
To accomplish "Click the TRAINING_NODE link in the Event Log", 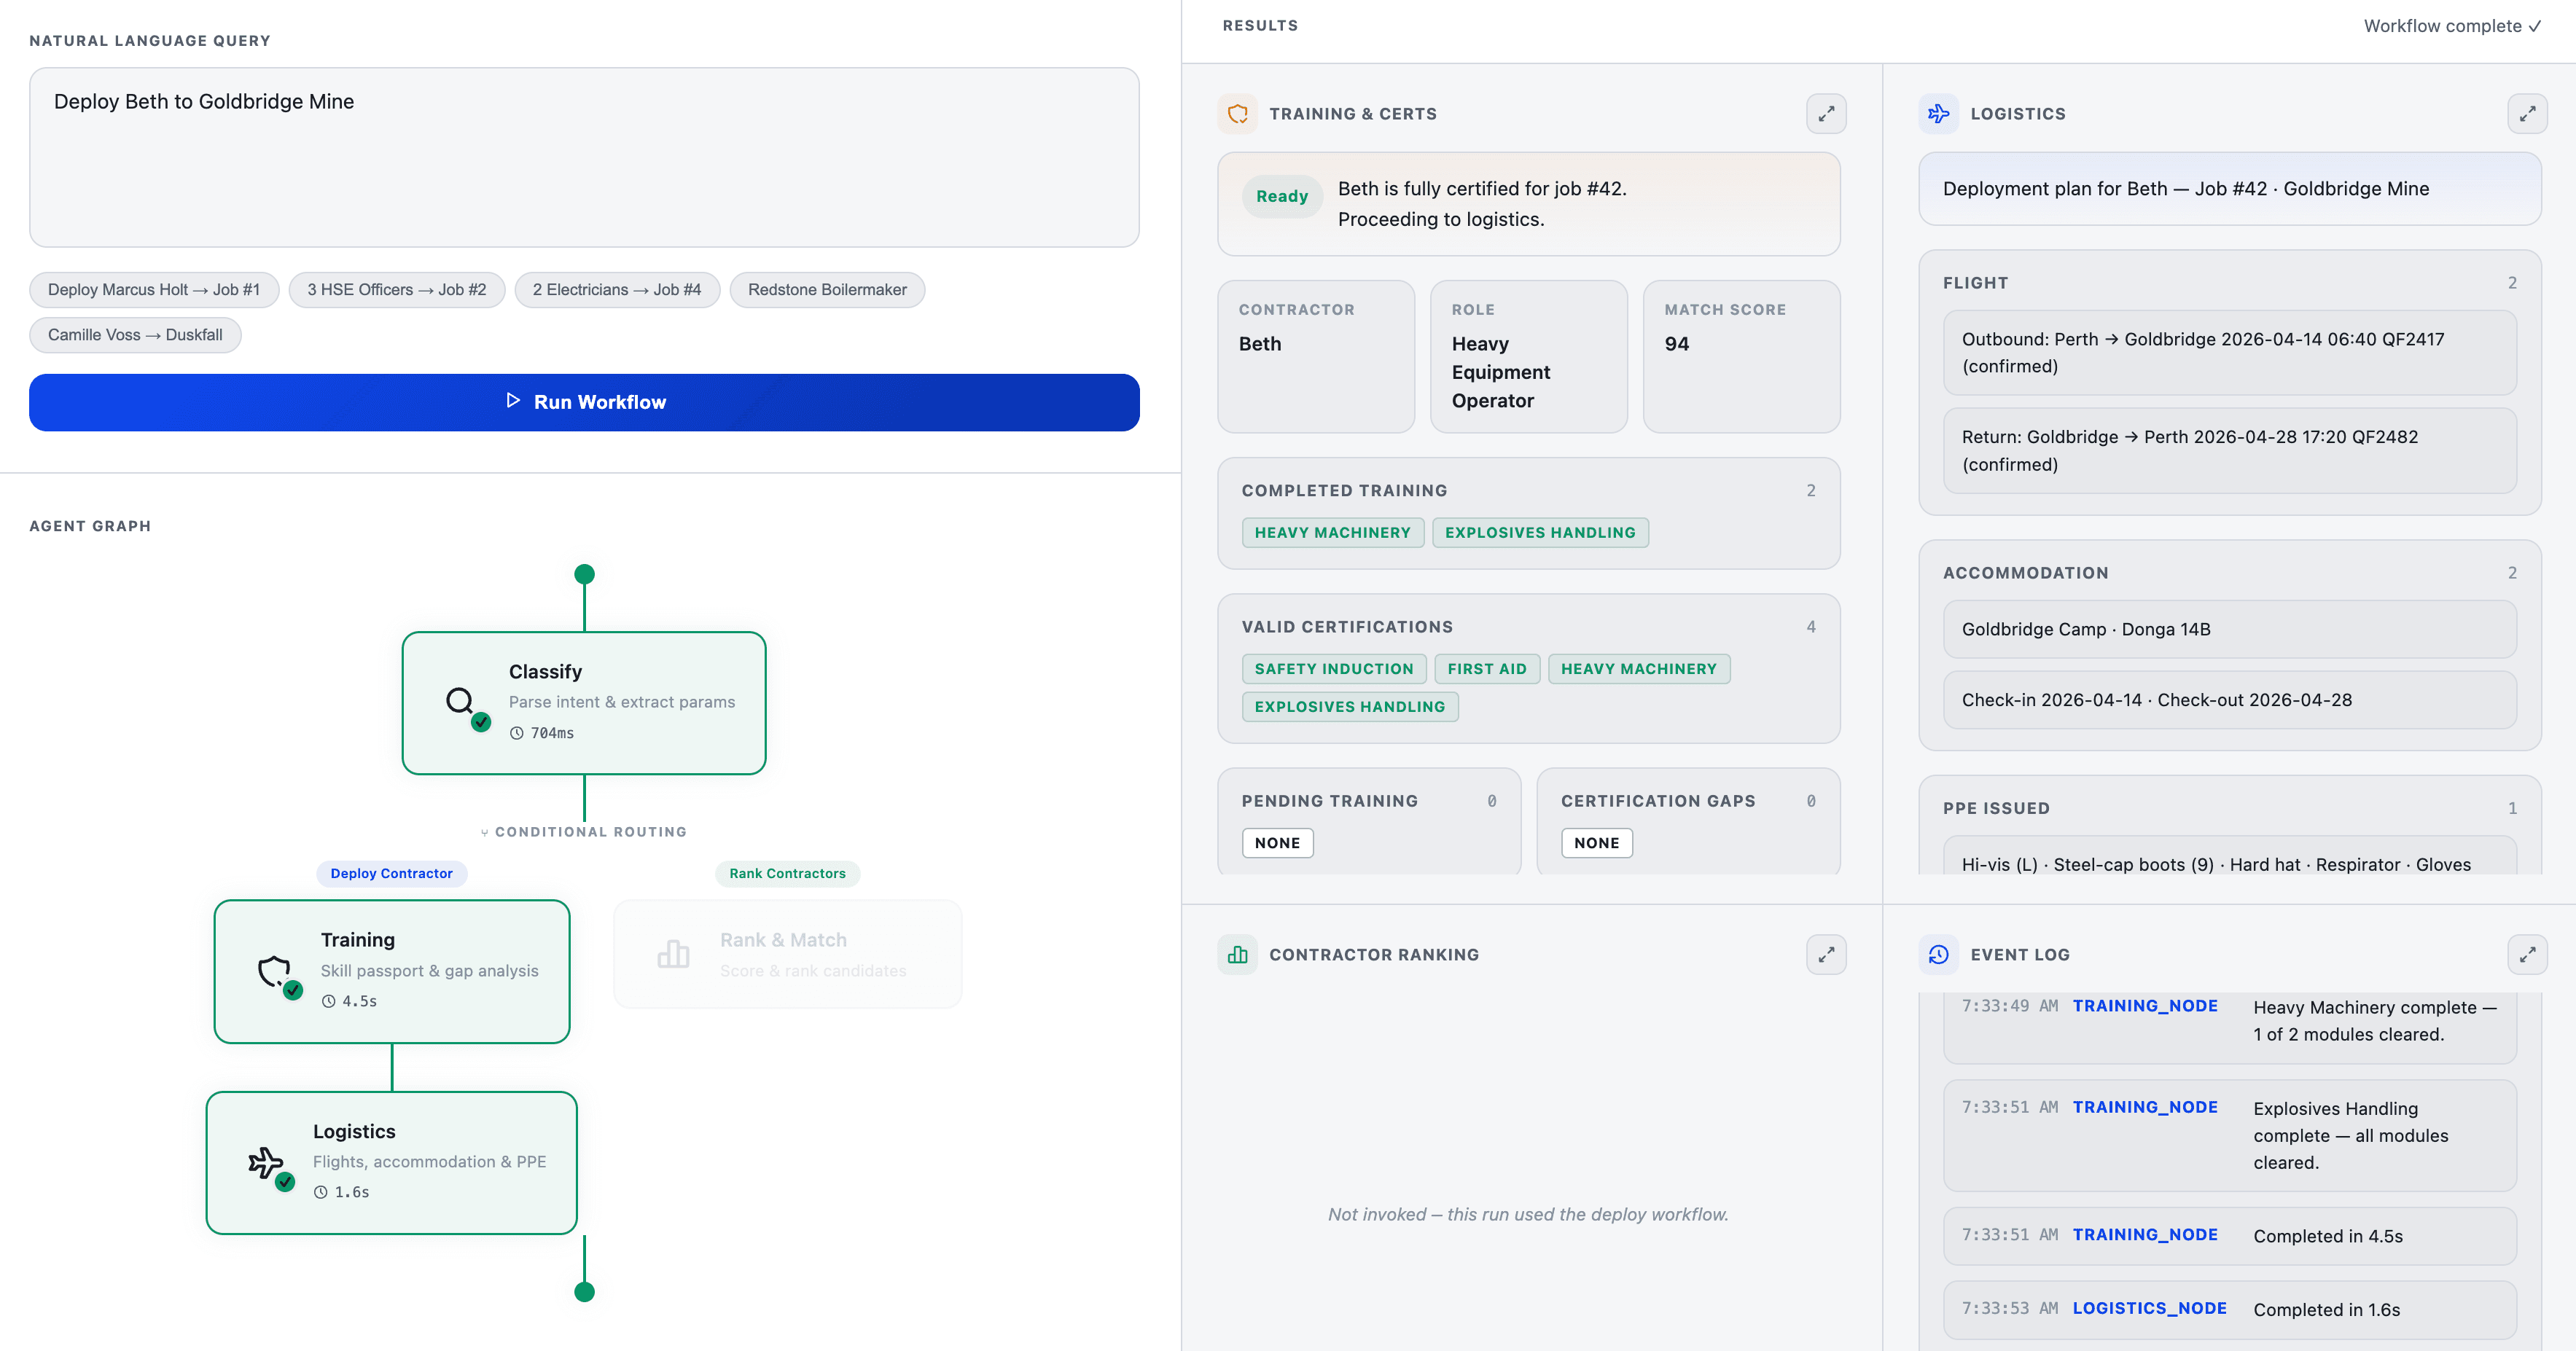I will (2145, 1006).
